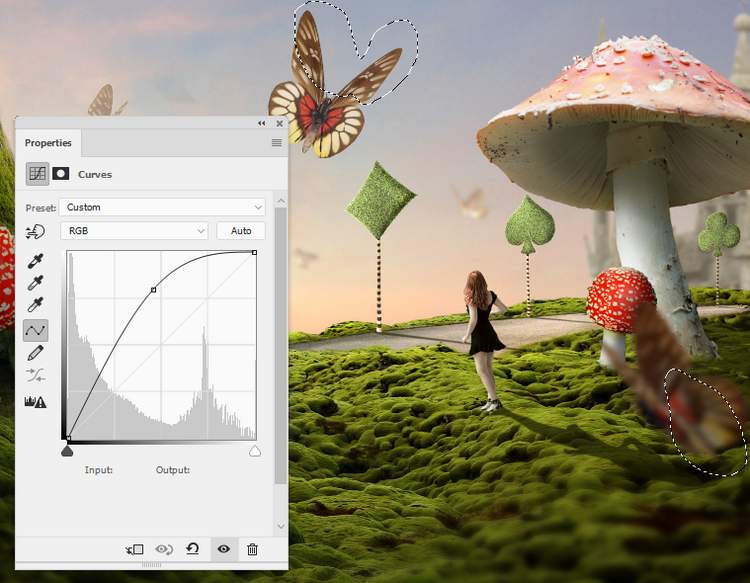Toggle Curves layer visibility eye icon
The image size is (750, 583).
click(223, 549)
